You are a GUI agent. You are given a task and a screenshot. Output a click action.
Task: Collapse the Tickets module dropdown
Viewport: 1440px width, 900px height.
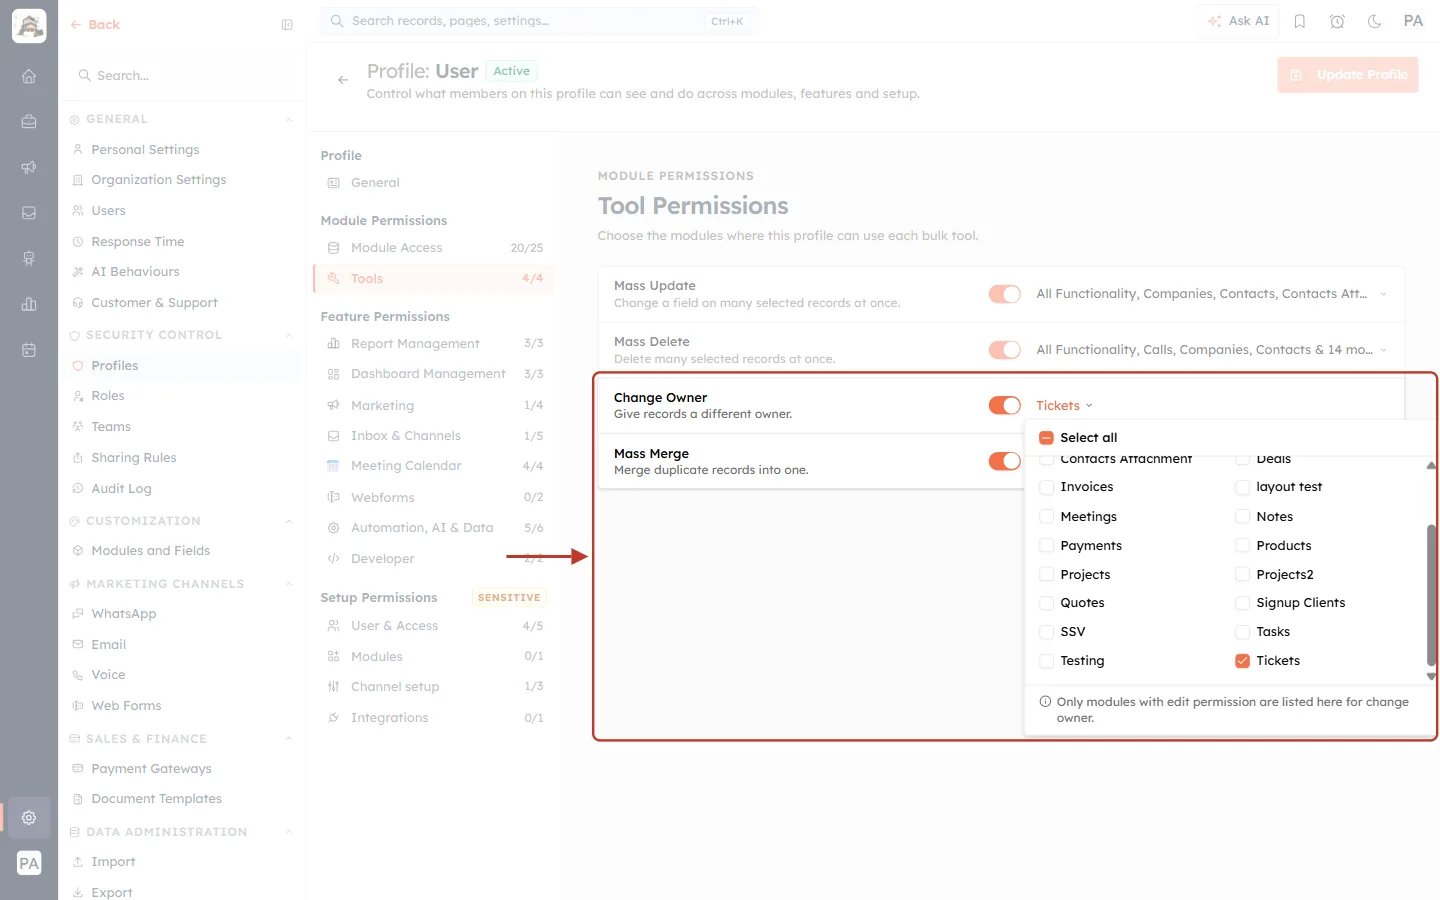pyautogui.click(x=1064, y=406)
